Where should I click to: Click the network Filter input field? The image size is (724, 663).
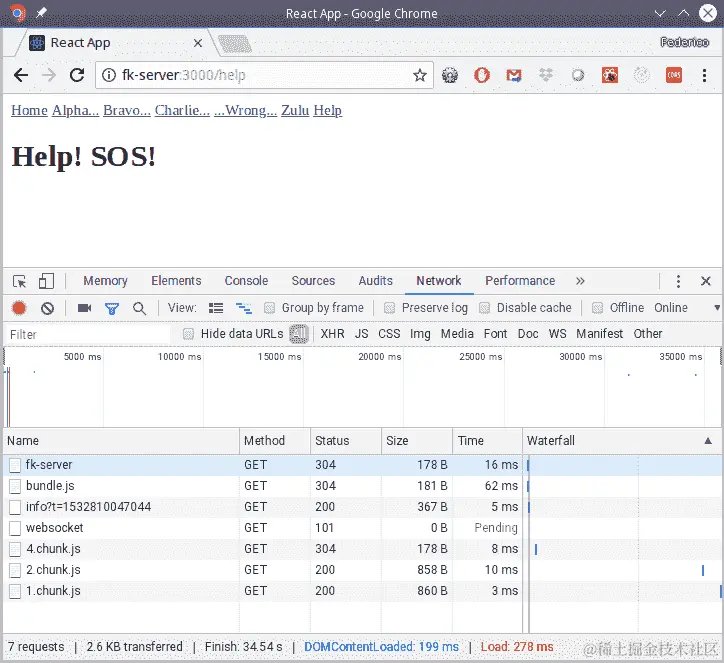tap(88, 334)
